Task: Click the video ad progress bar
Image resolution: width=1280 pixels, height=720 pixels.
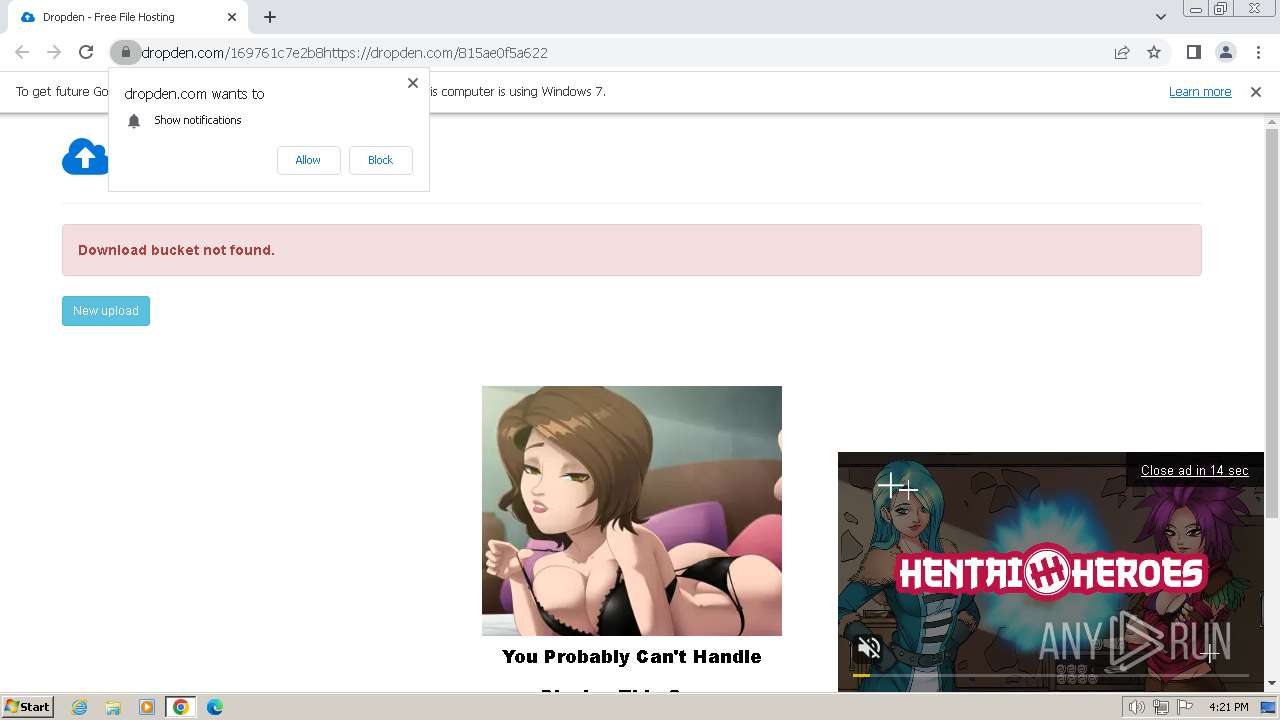Action: [x=1051, y=676]
